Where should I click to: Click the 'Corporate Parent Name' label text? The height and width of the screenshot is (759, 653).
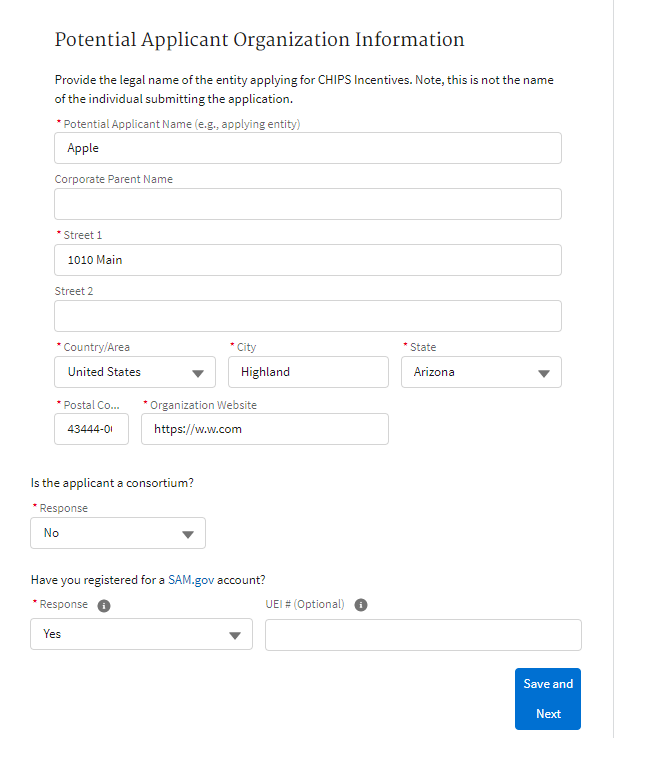pos(113,179)
